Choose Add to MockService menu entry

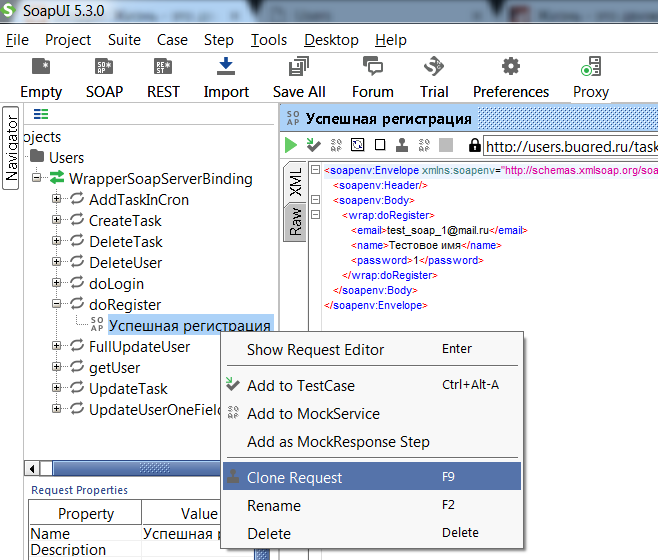(x=372, y=413)
